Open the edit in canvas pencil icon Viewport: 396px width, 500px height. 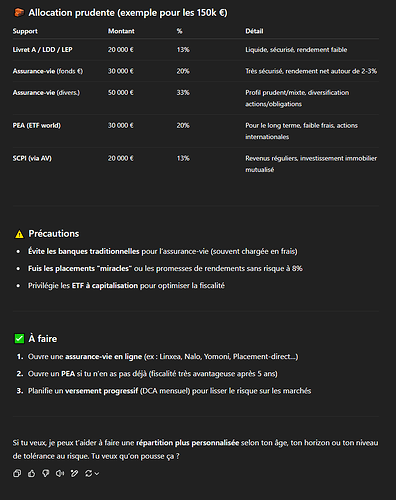pos(74,473)
